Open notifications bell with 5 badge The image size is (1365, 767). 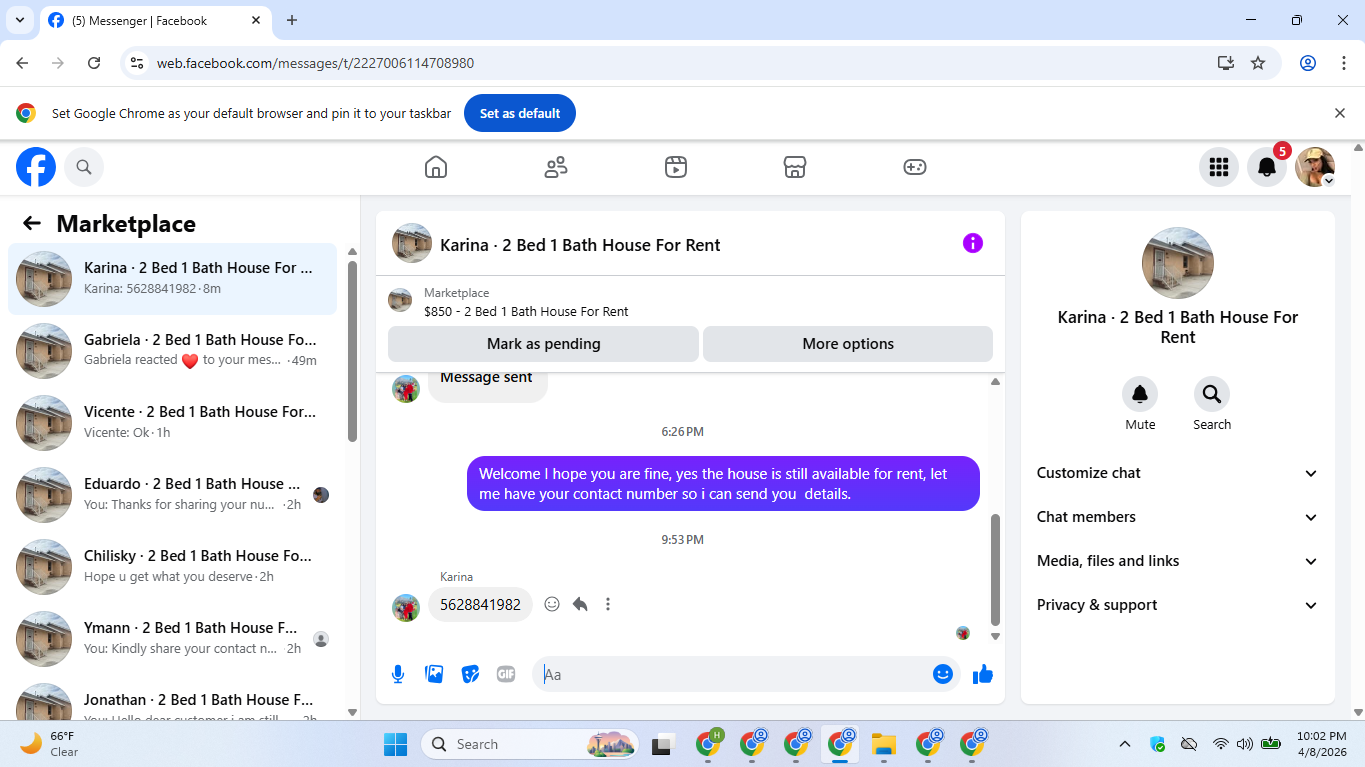click(x=1267, y=167)
